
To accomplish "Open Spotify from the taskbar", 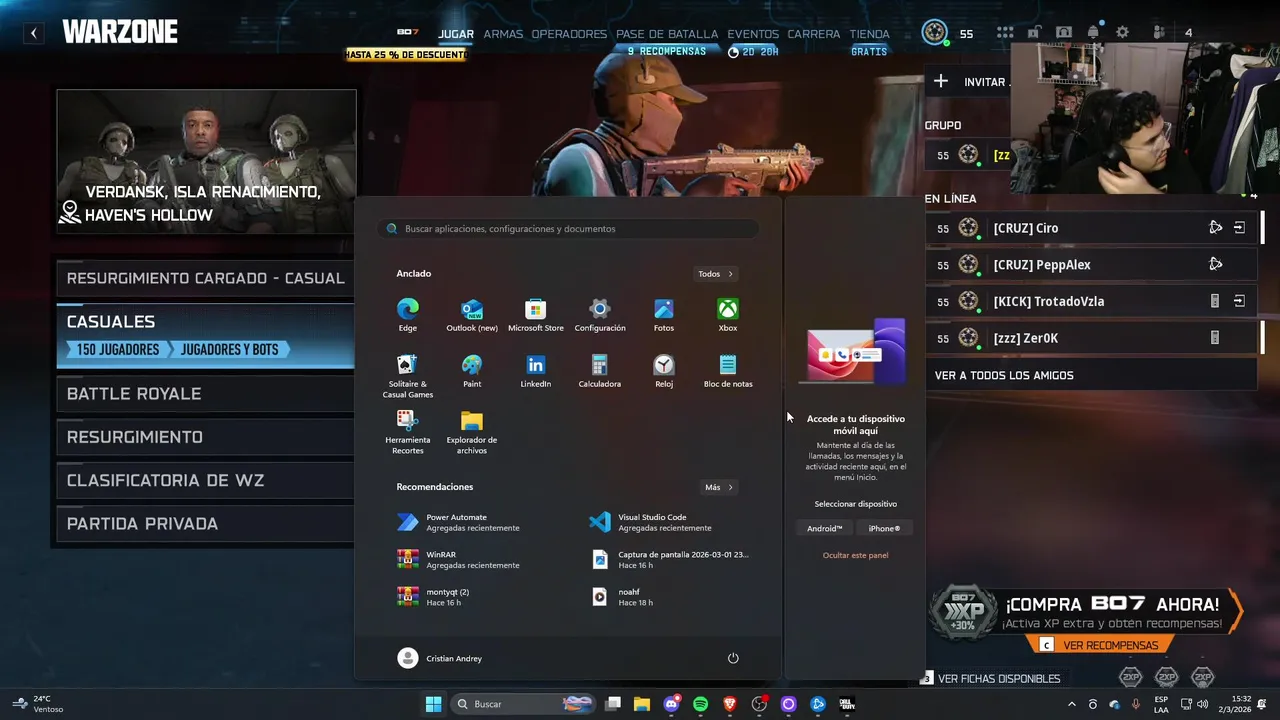I will tap(700, 704).
